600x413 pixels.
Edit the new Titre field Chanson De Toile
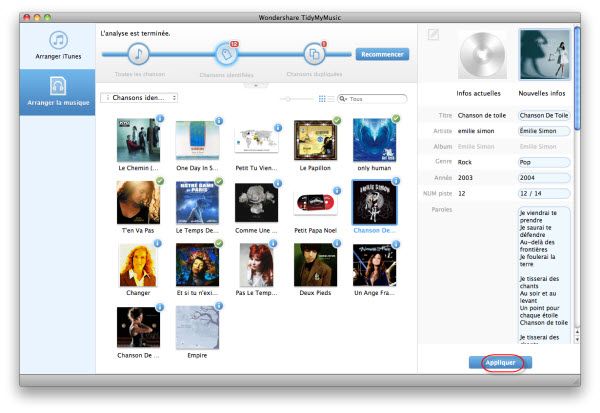coord(544,116)
